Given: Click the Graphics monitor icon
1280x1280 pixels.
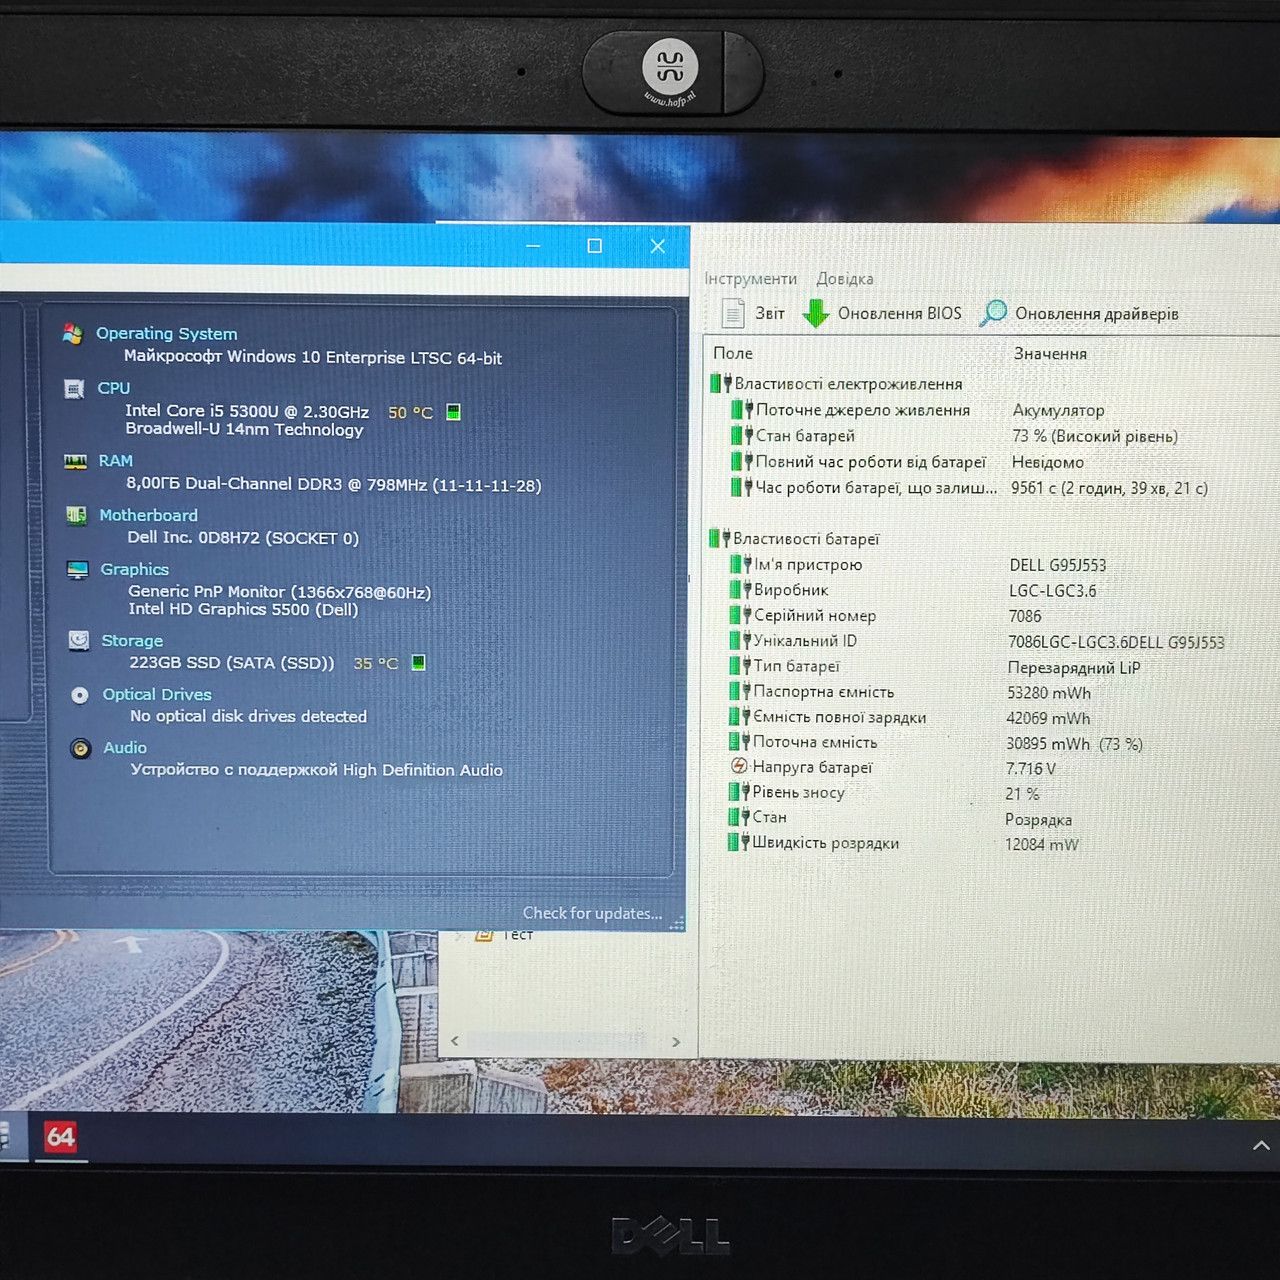Looking at the screenshot, I should (x=77, y=569).
